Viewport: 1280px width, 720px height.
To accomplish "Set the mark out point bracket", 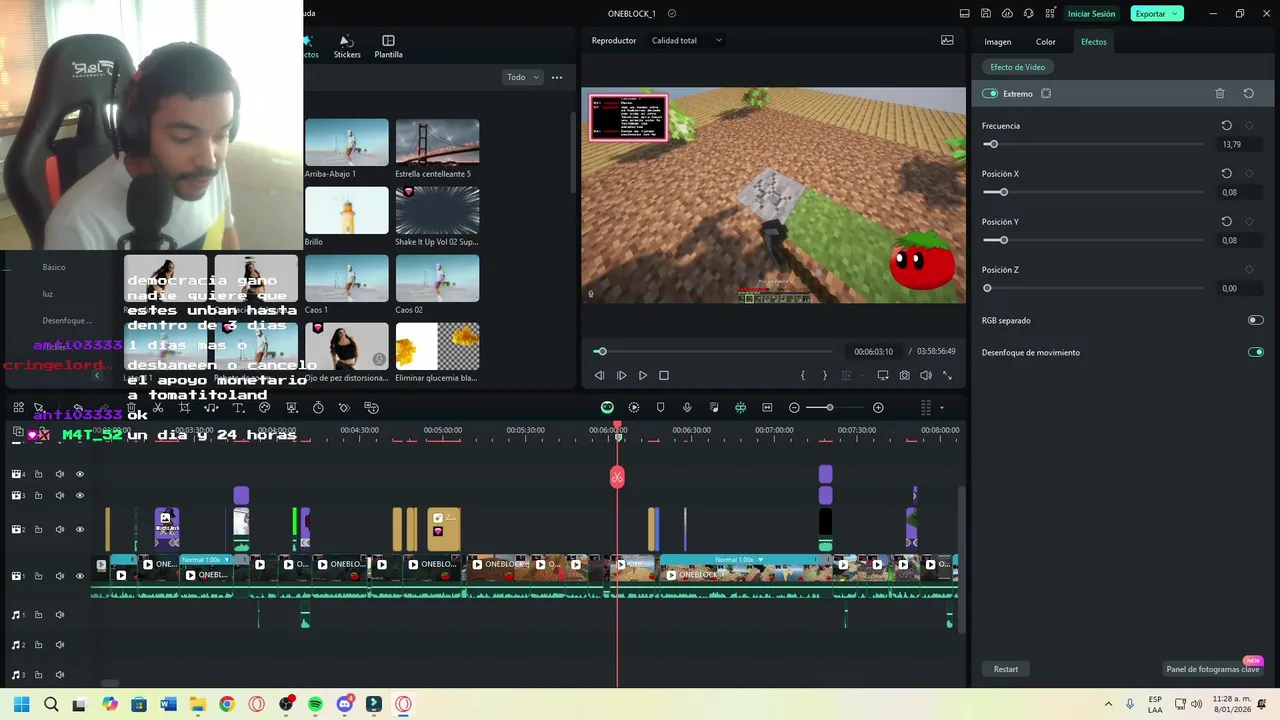I will (824, 376).
